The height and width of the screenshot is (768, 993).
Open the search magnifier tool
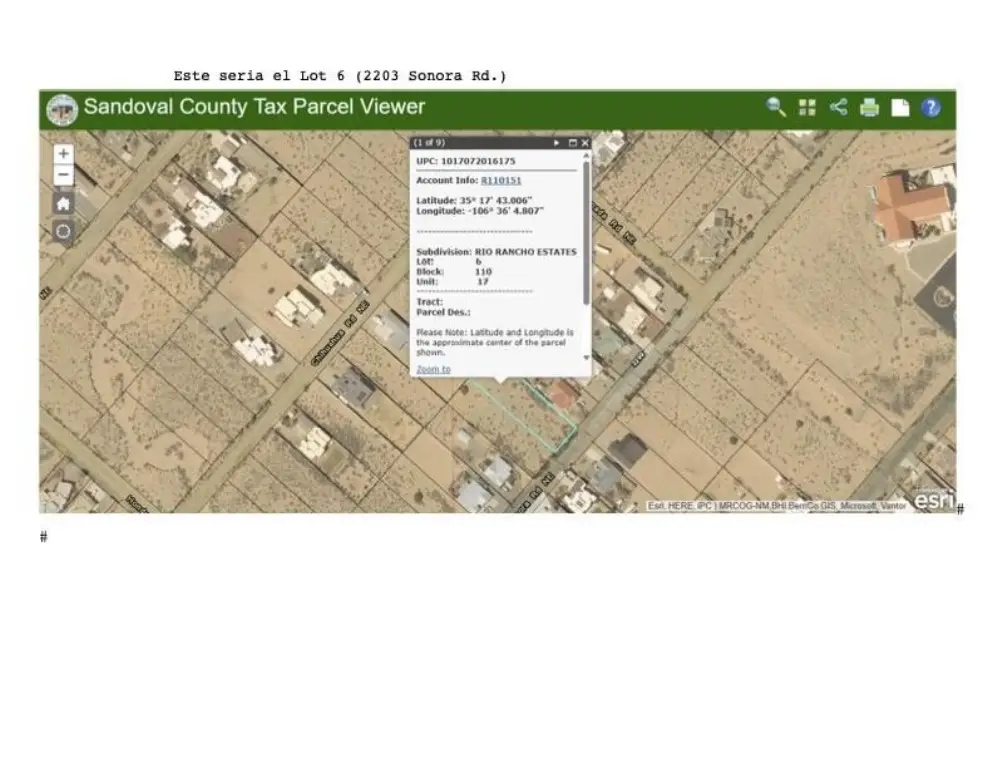click(x=776, y=107)
